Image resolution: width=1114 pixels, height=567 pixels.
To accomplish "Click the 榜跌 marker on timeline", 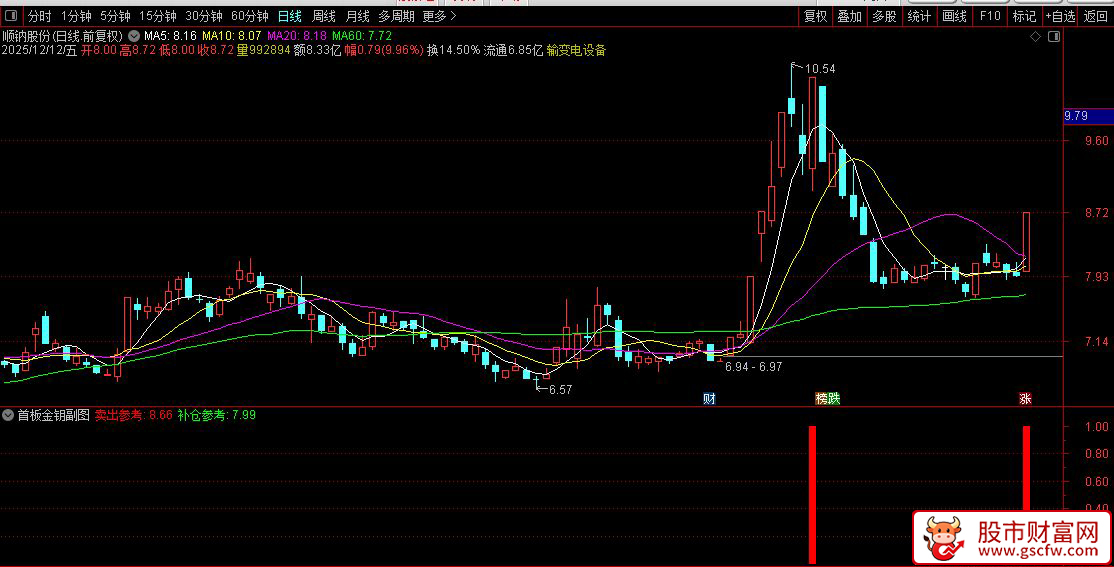I will [828, 399].
